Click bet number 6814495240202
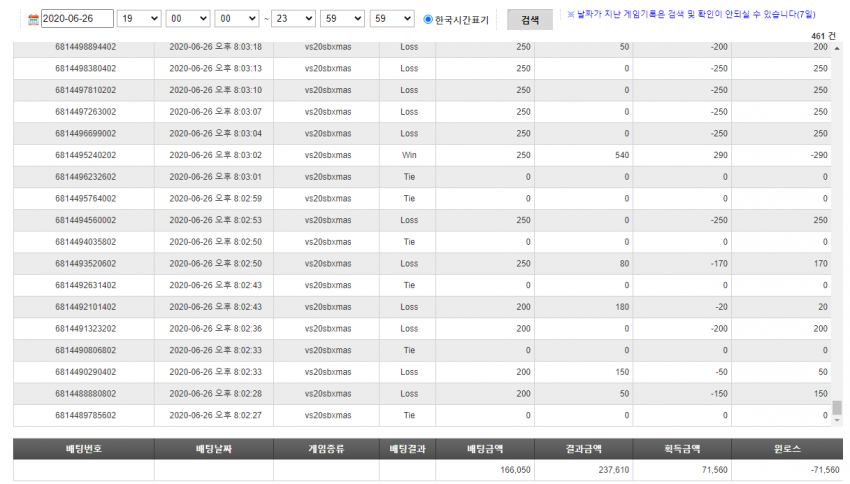 coord(86,156)
